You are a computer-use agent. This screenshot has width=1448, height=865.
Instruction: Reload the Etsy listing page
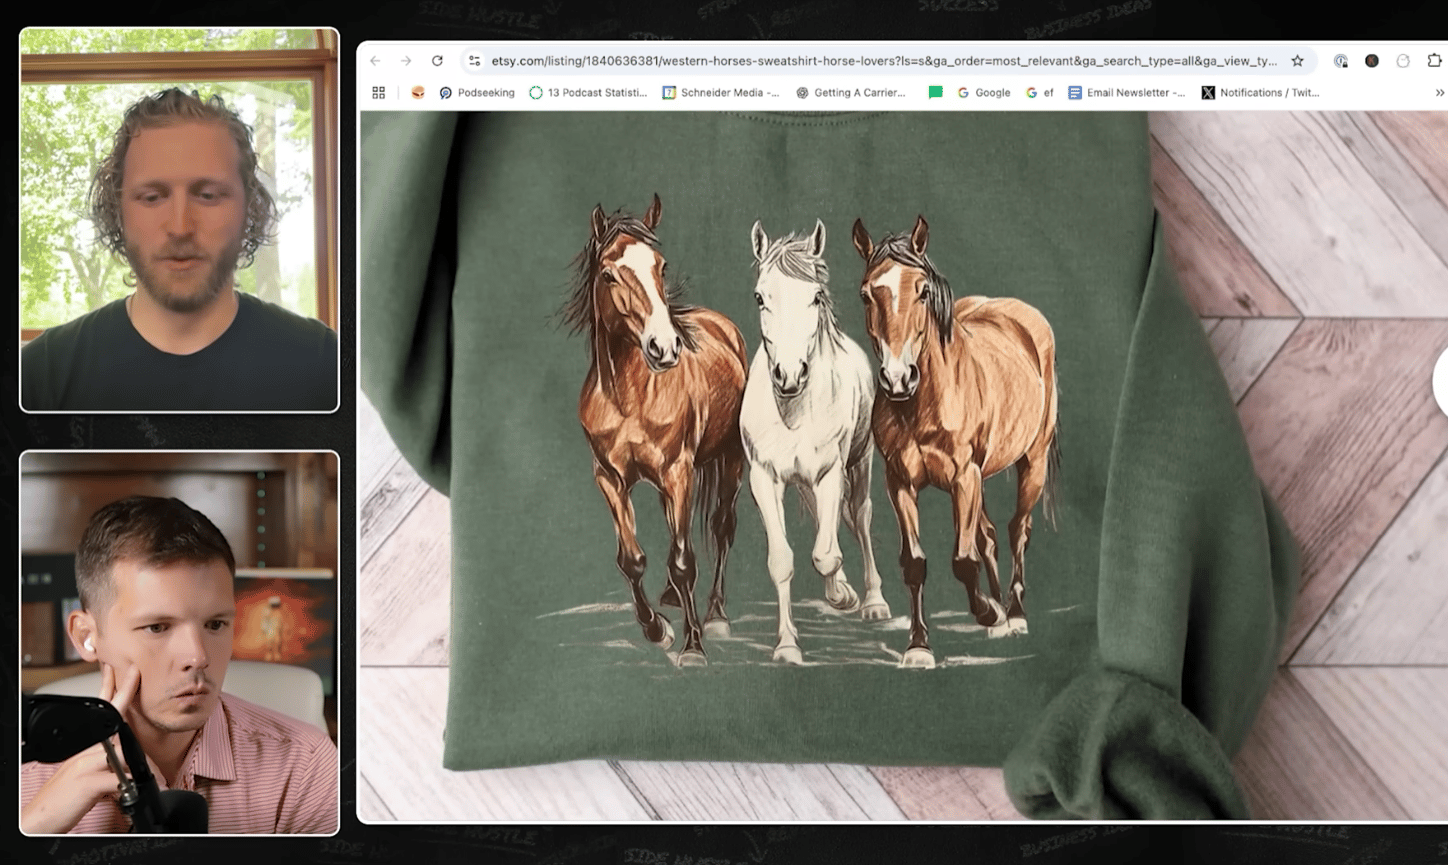(437, 61)
